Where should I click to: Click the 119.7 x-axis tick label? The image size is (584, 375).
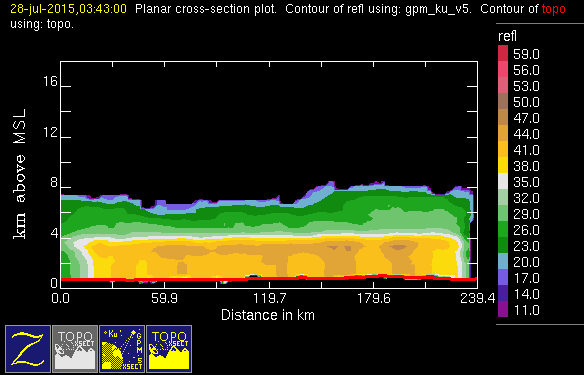coord(269,298)
